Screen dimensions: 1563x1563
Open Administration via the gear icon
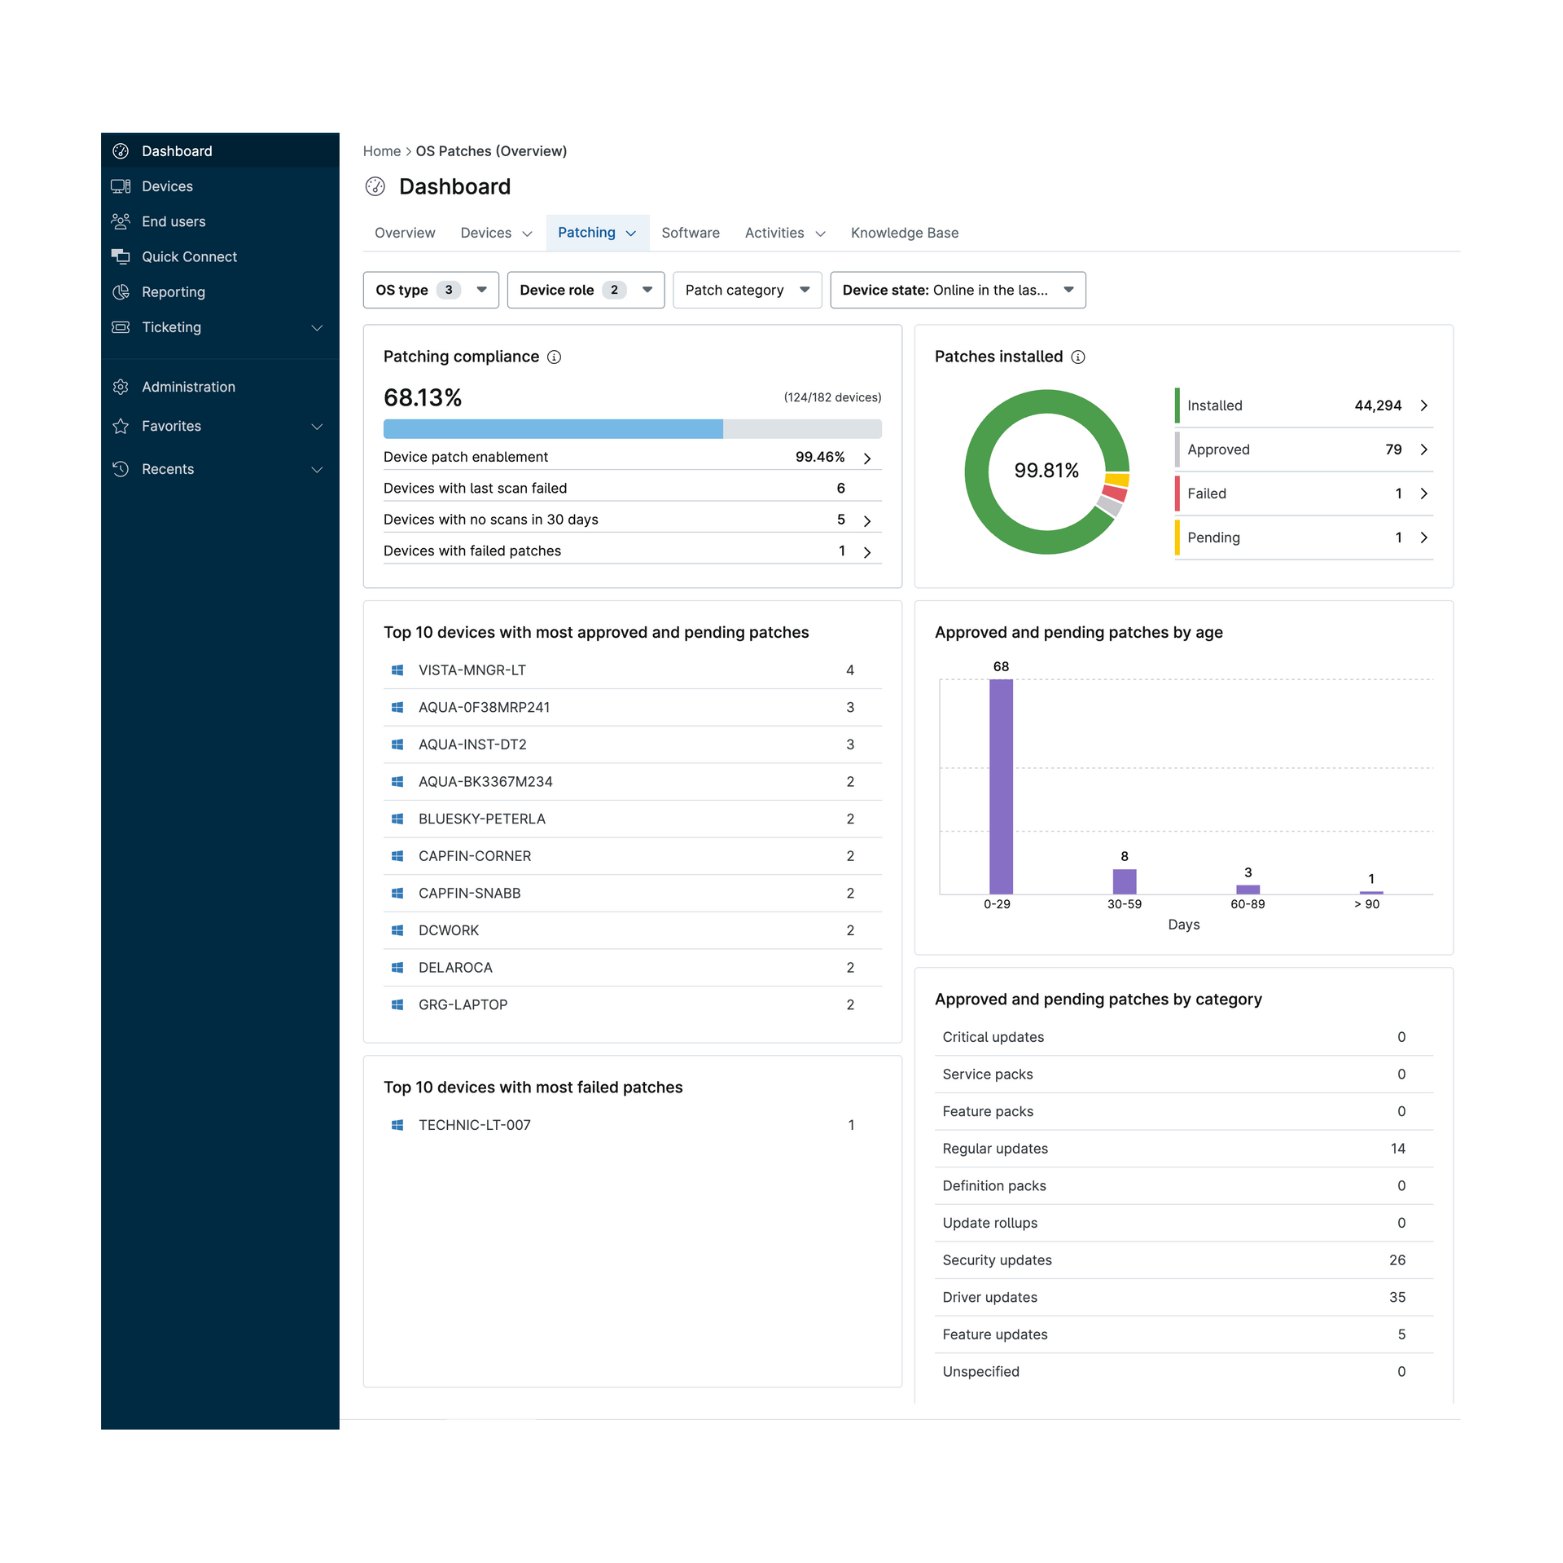tap(121, 386)
